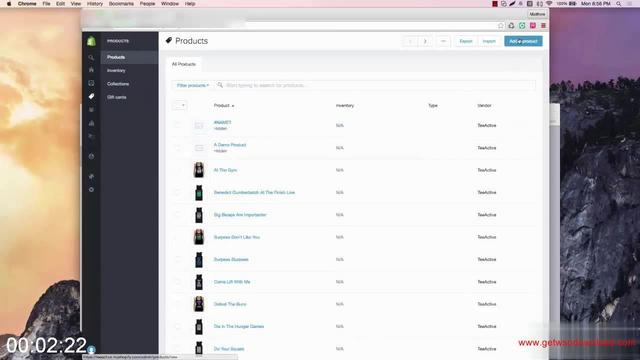Click the Wi-Fi status icon

[549, 4]
